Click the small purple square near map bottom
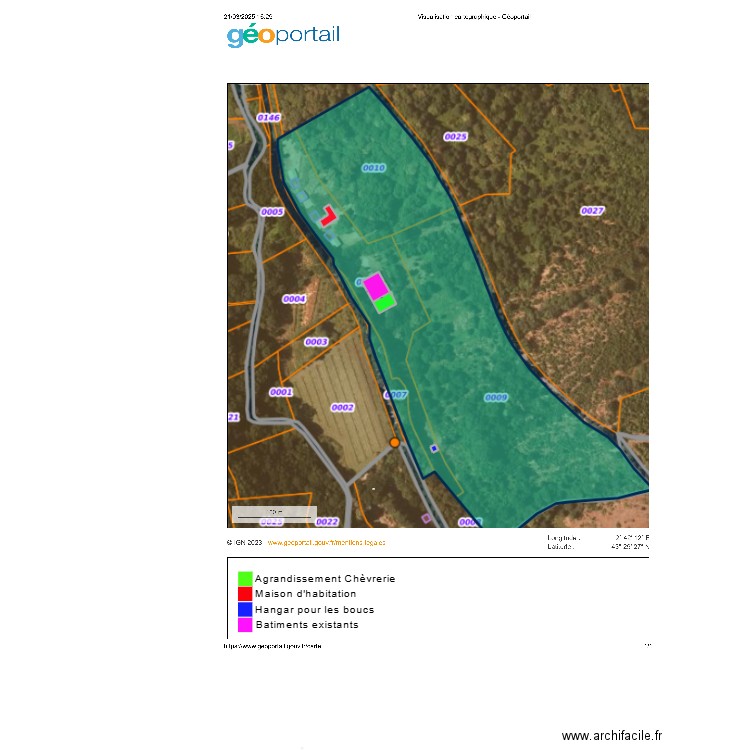 426,518
